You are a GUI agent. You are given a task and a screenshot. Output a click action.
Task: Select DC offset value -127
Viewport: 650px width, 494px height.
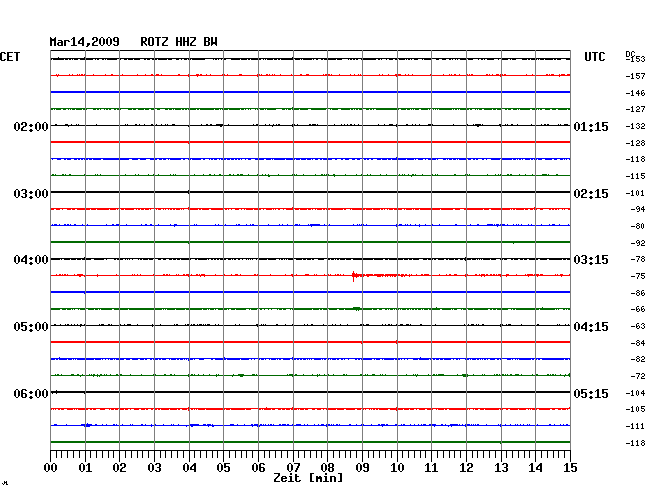(x=635, y=109)
